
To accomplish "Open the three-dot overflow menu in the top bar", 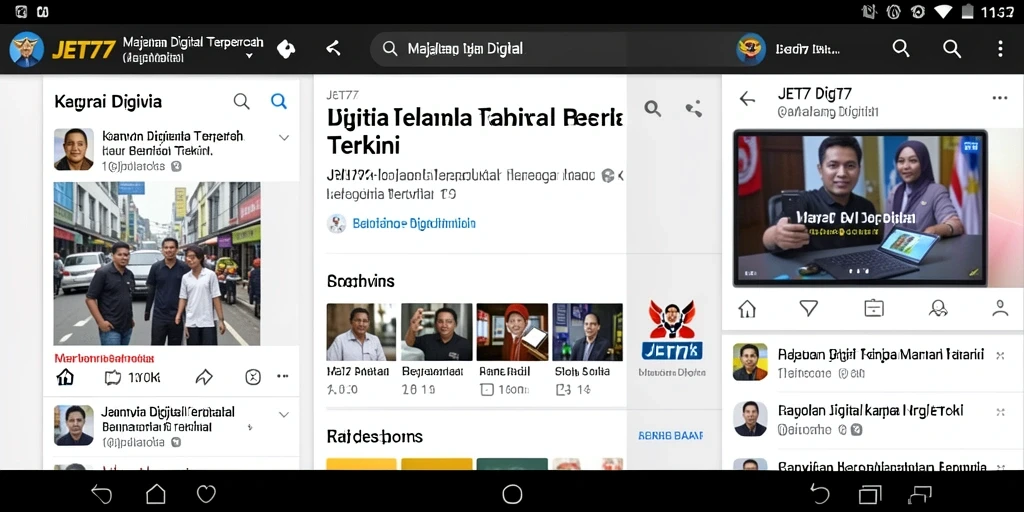I will pos(1000,48).
